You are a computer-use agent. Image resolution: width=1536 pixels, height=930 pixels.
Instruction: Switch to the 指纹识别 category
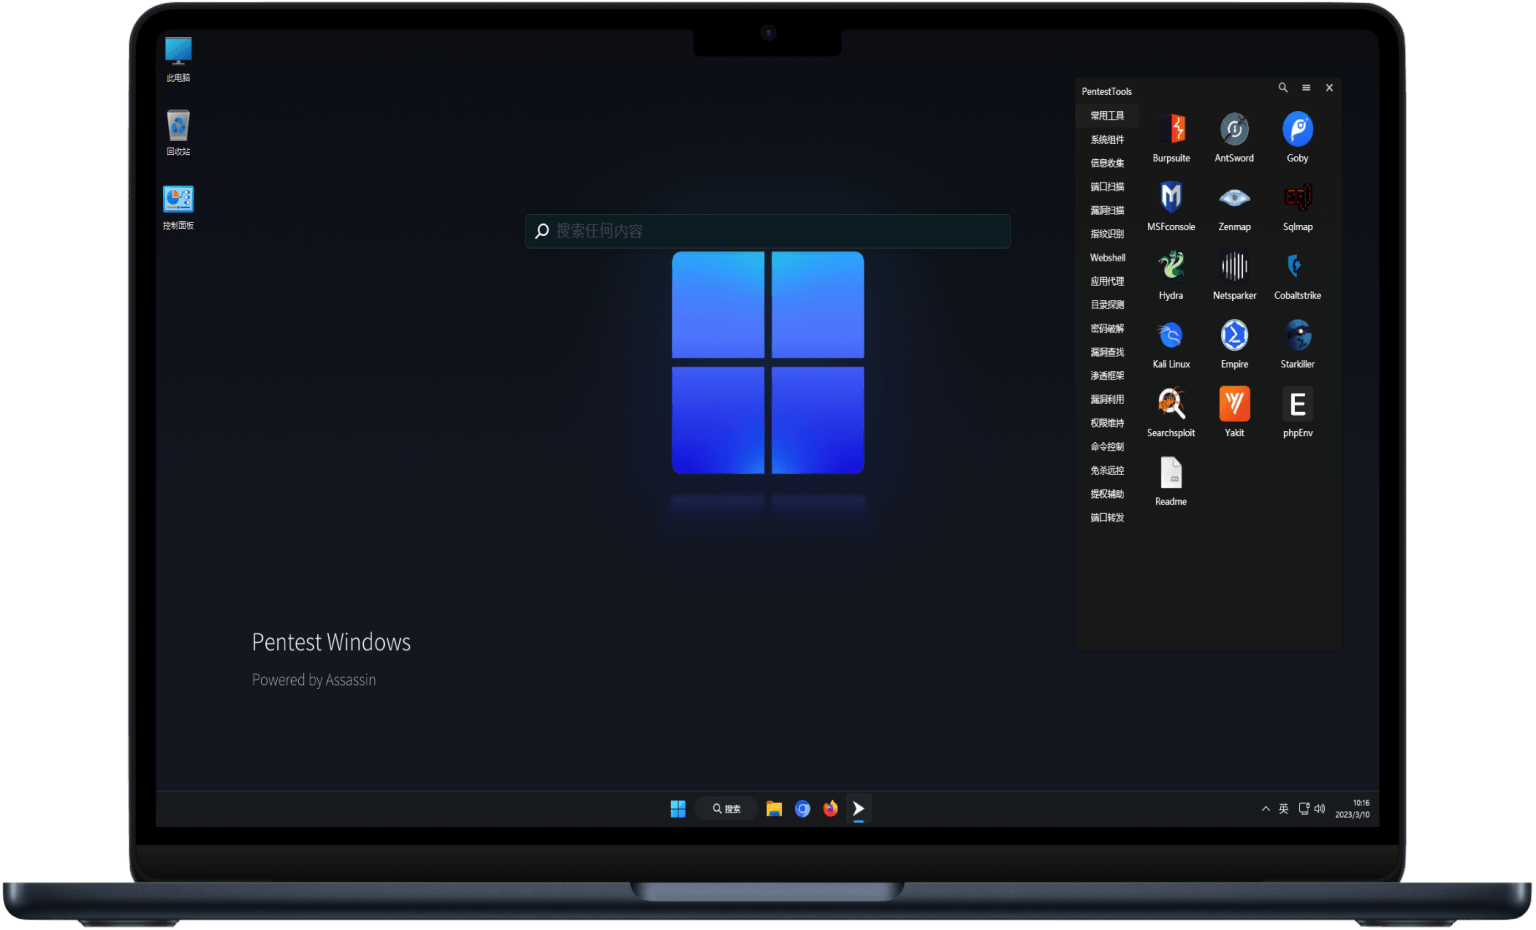[x=1107, y=234]
